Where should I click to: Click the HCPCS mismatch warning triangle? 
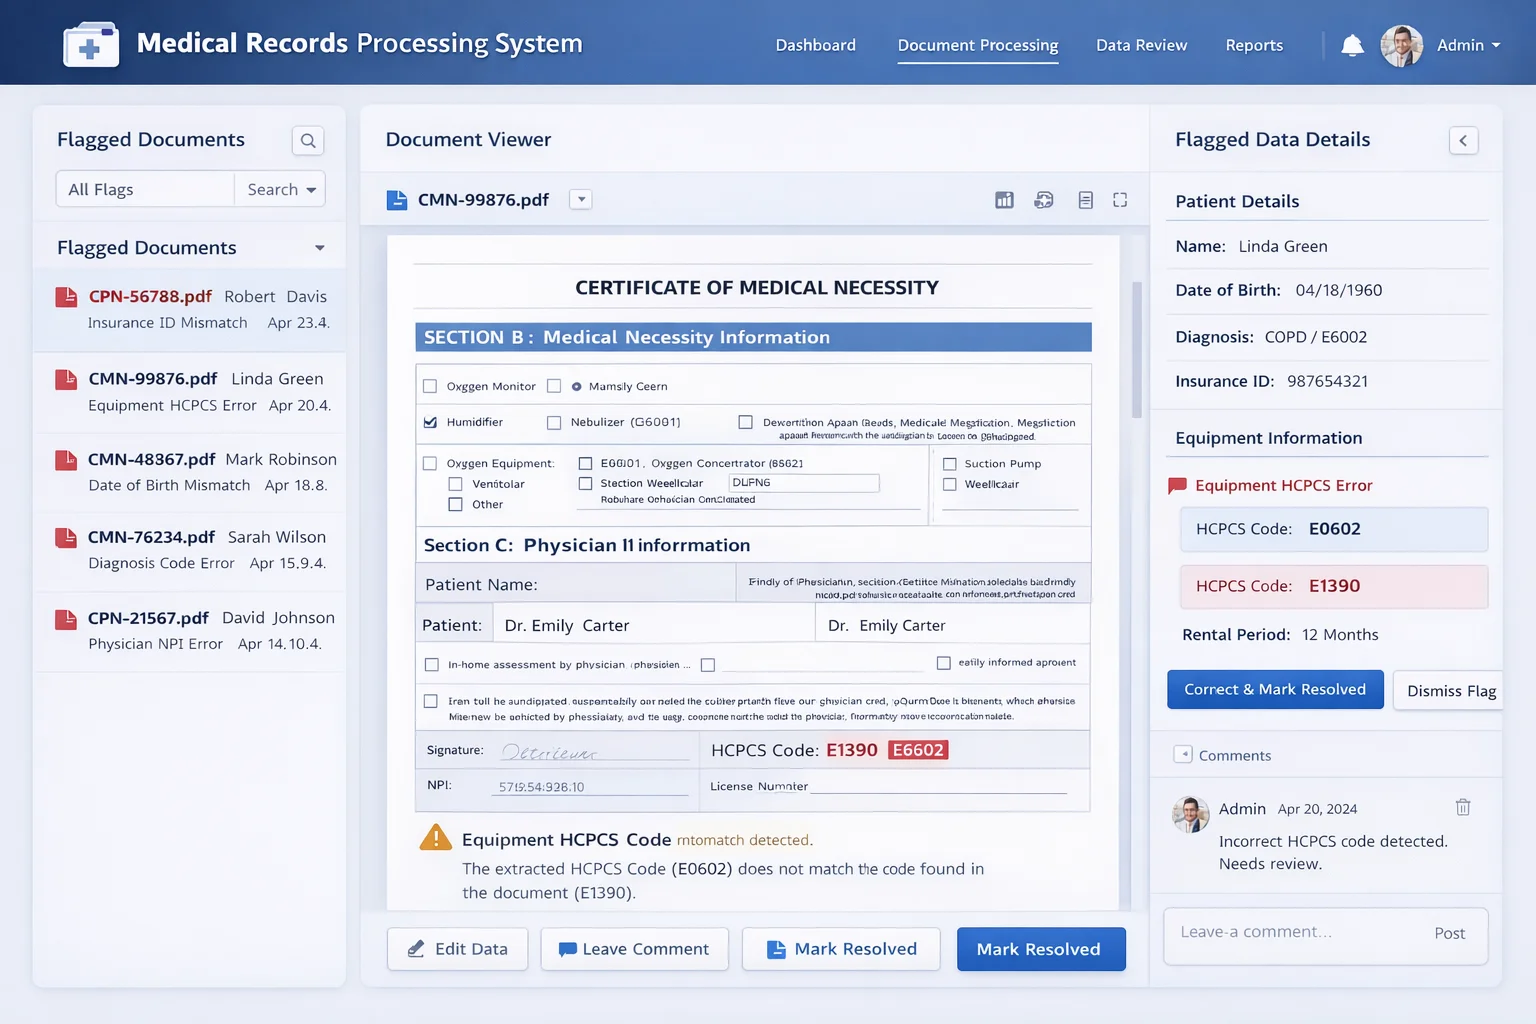pos(435,838)
